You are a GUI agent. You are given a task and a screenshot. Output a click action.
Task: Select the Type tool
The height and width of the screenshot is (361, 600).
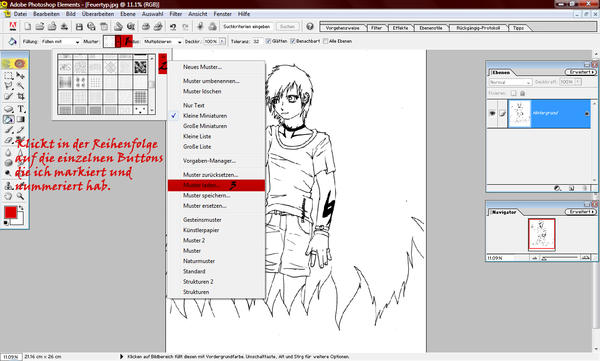coord(20,109)
